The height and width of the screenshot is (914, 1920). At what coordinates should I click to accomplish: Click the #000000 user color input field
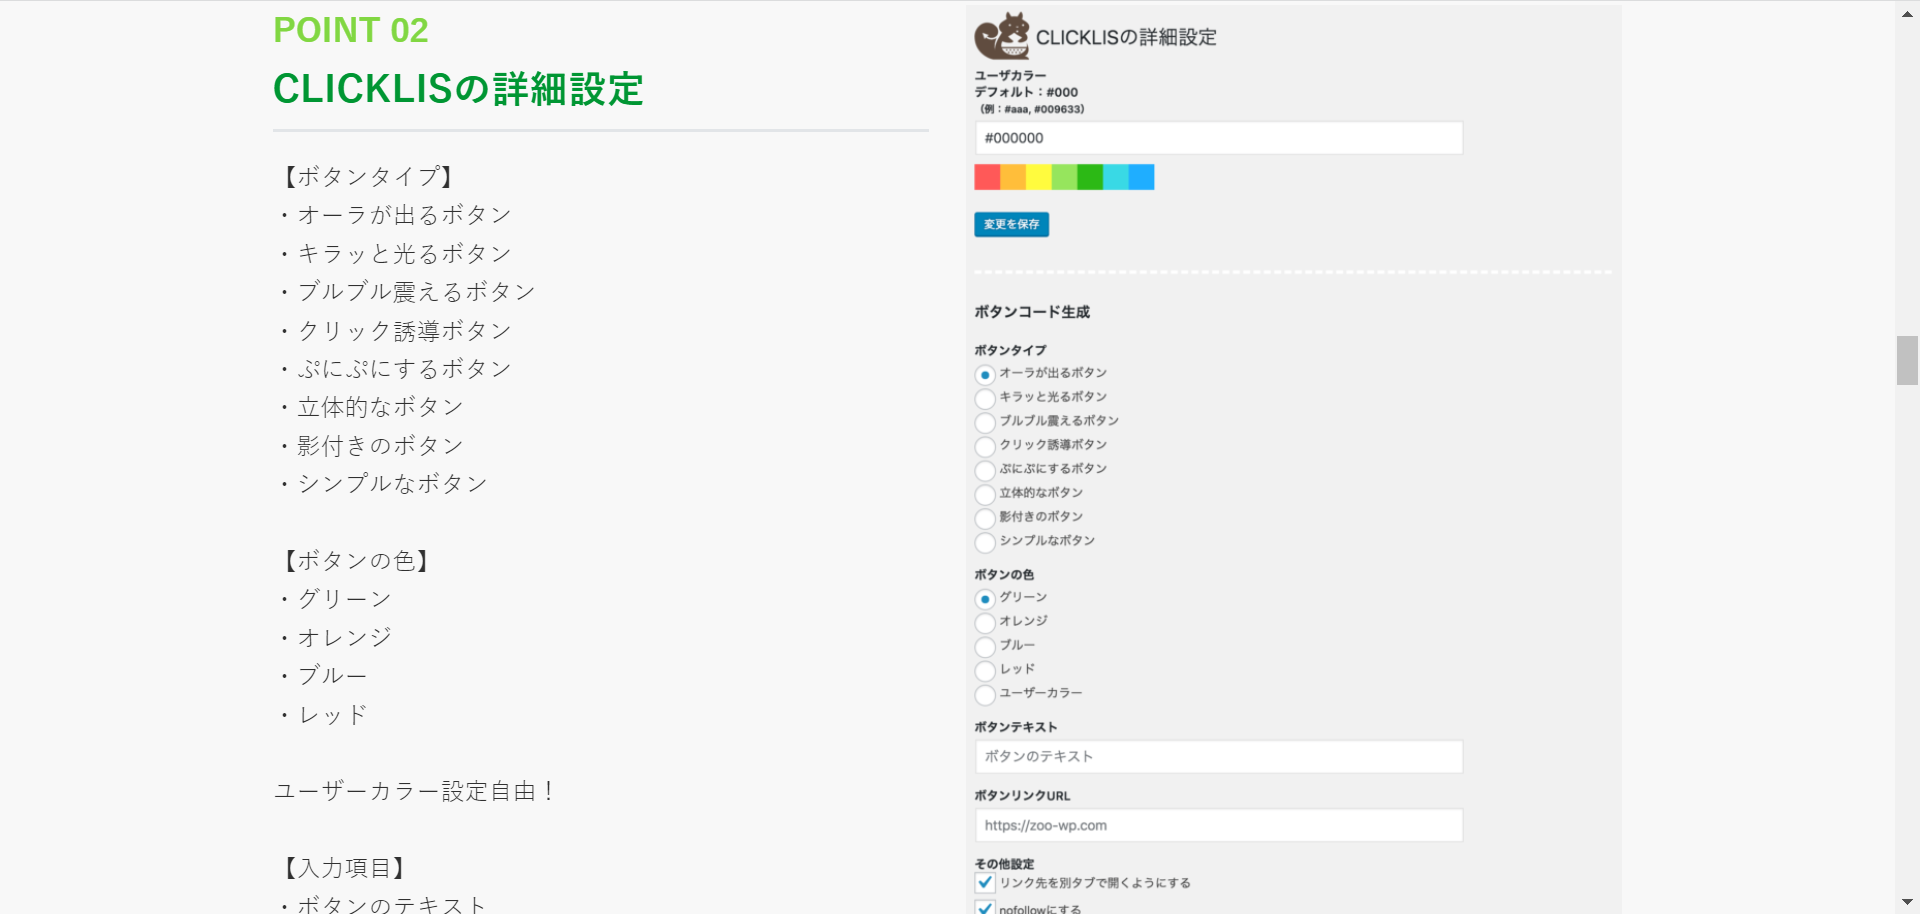[x=1218, y=137]
